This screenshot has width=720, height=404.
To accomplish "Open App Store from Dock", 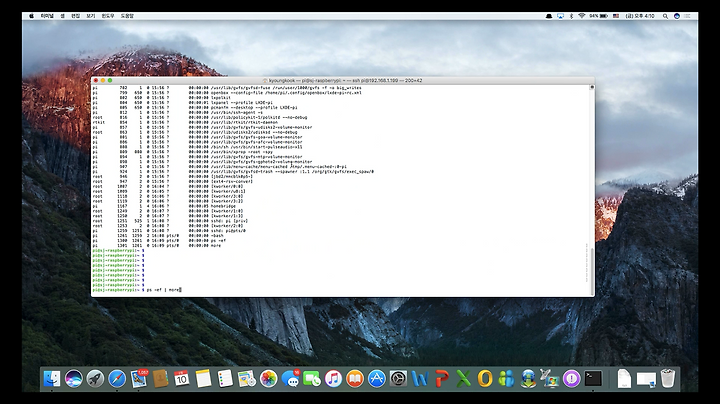I will click(377, 379).
